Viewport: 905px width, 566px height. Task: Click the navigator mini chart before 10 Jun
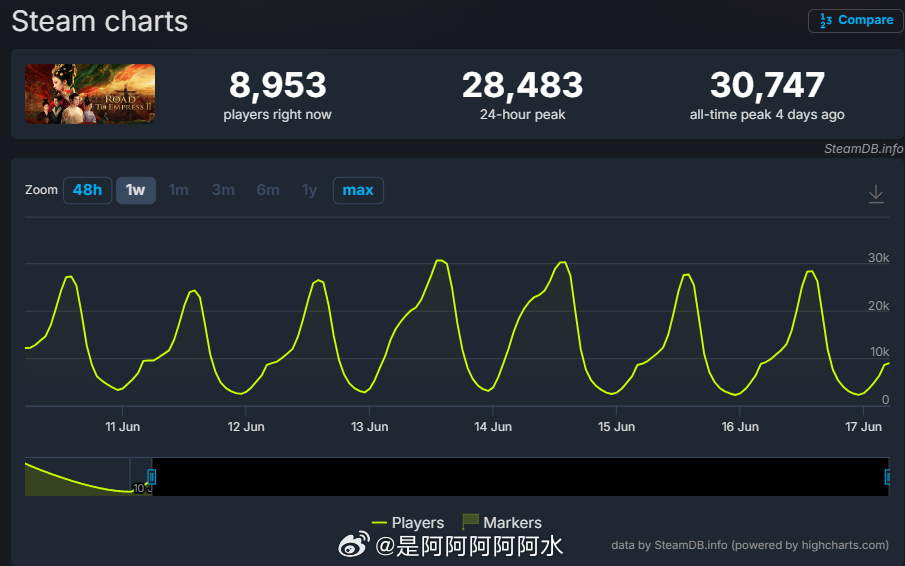tap(77, 478)
